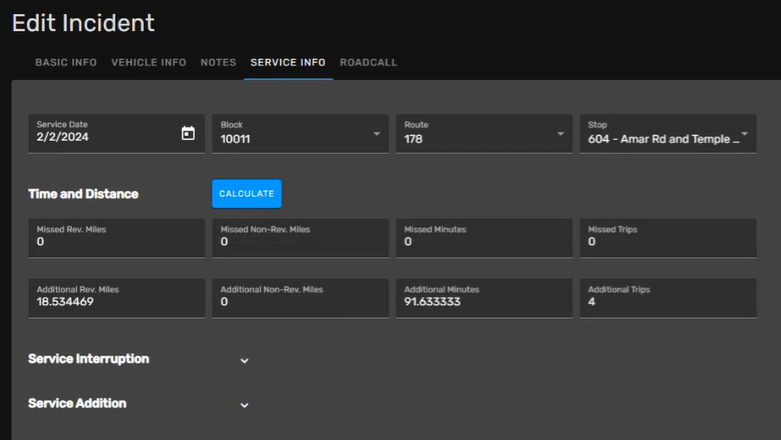Click the Missed Rev. Miles field
The width and height of the screenshot is (781, 440).
click(116, 241)
